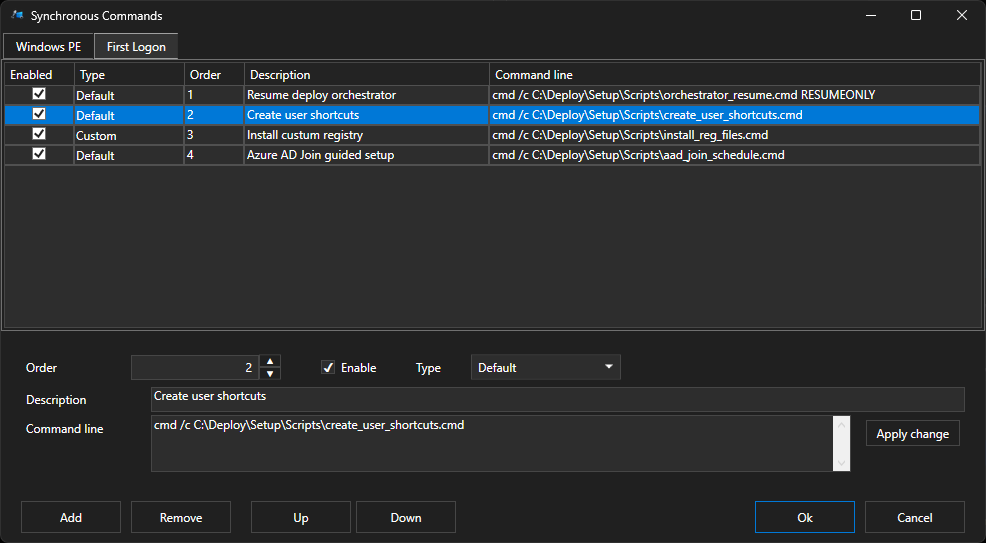Confirm with the Ok button
This screenshot has height=543, width=986.
[x=805, y=517]
